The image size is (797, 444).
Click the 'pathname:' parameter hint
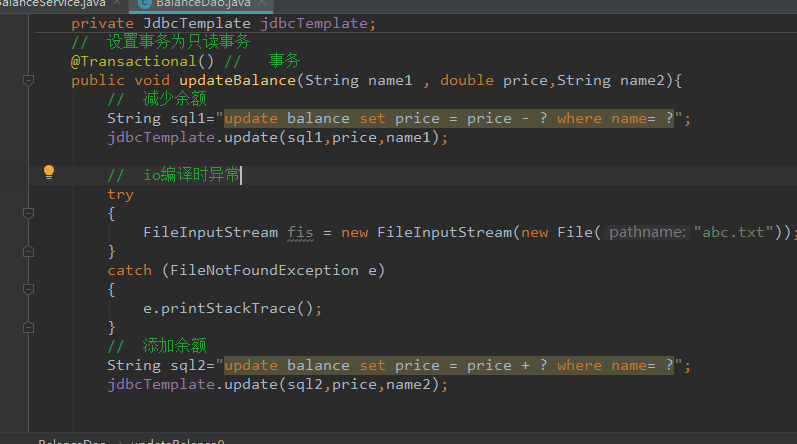click(x=647, y=233)
